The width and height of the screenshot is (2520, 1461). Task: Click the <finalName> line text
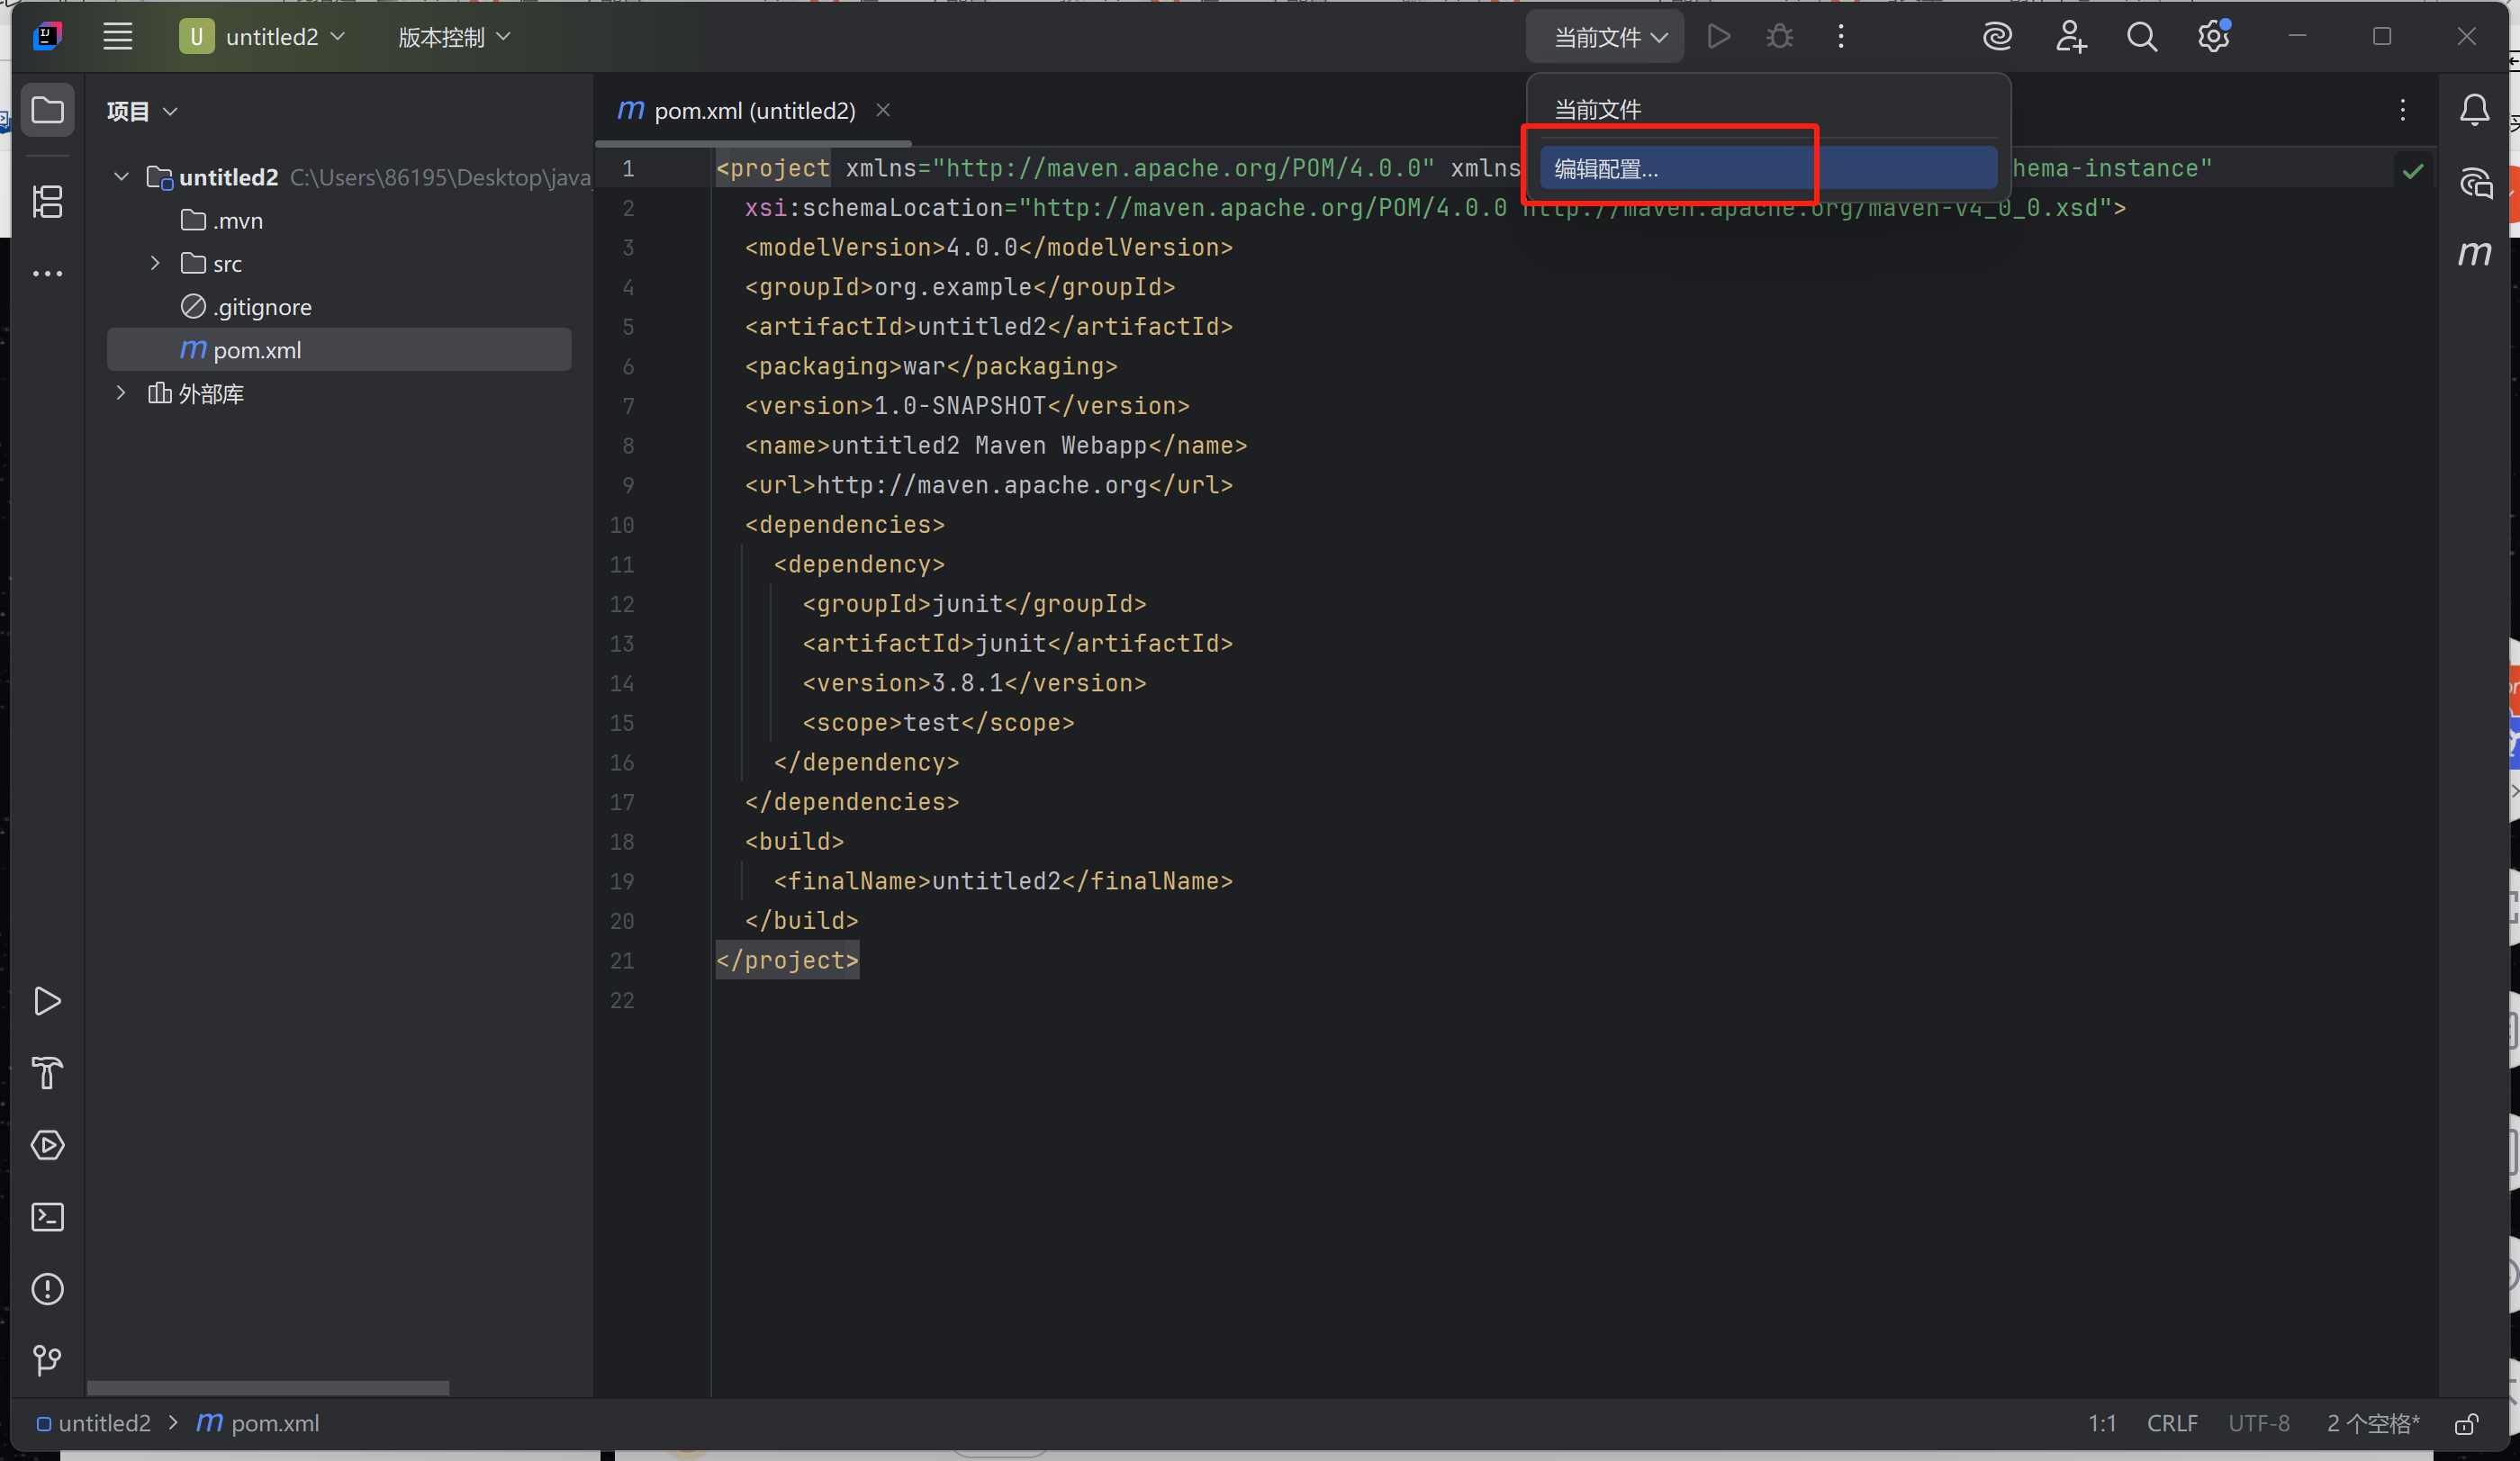coord(1003,881)
